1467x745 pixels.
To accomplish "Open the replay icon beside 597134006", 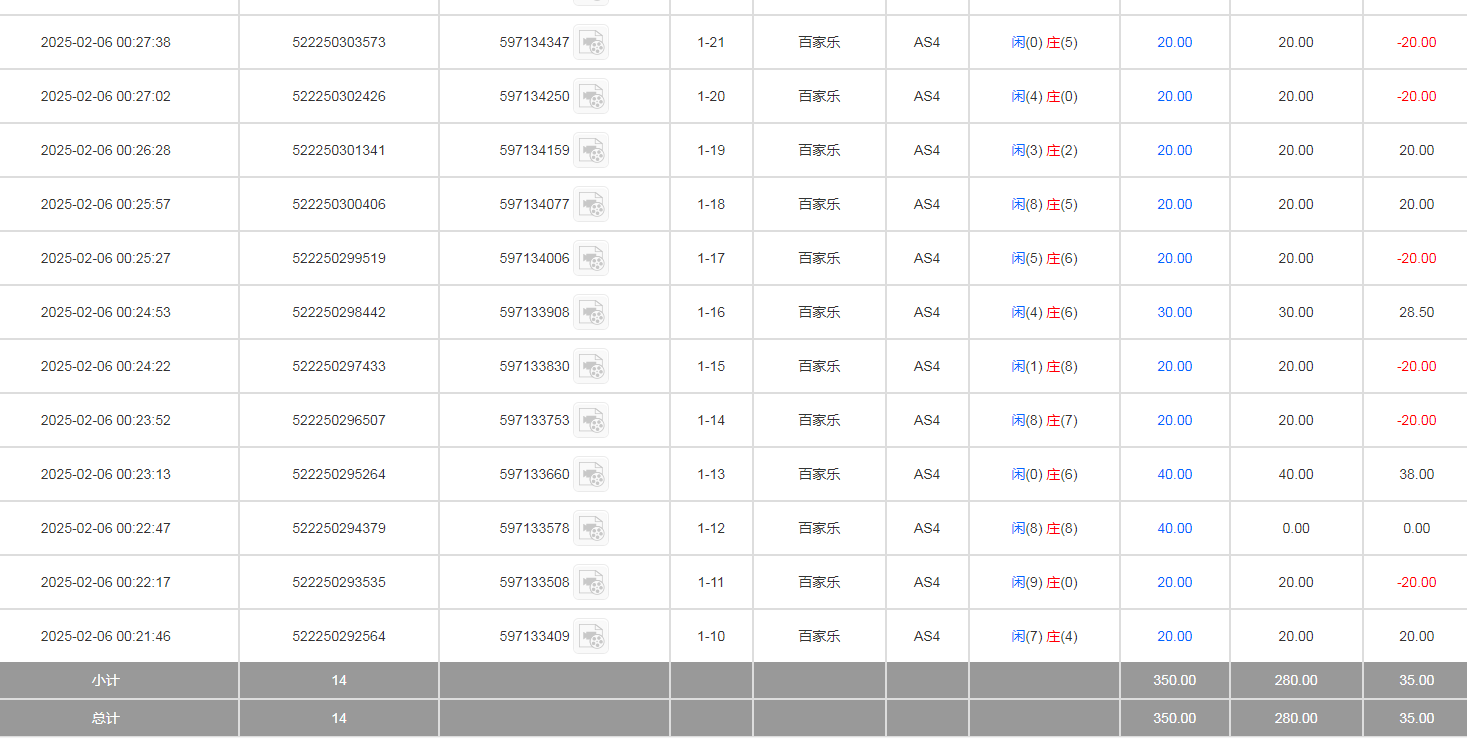I will point(591,258).
